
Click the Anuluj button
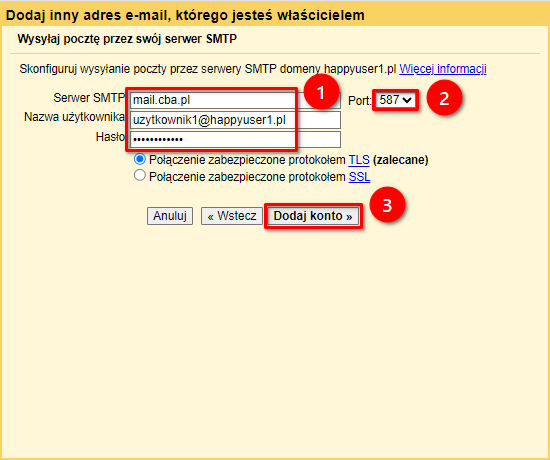pyautogui.click(x=170, y=216)
